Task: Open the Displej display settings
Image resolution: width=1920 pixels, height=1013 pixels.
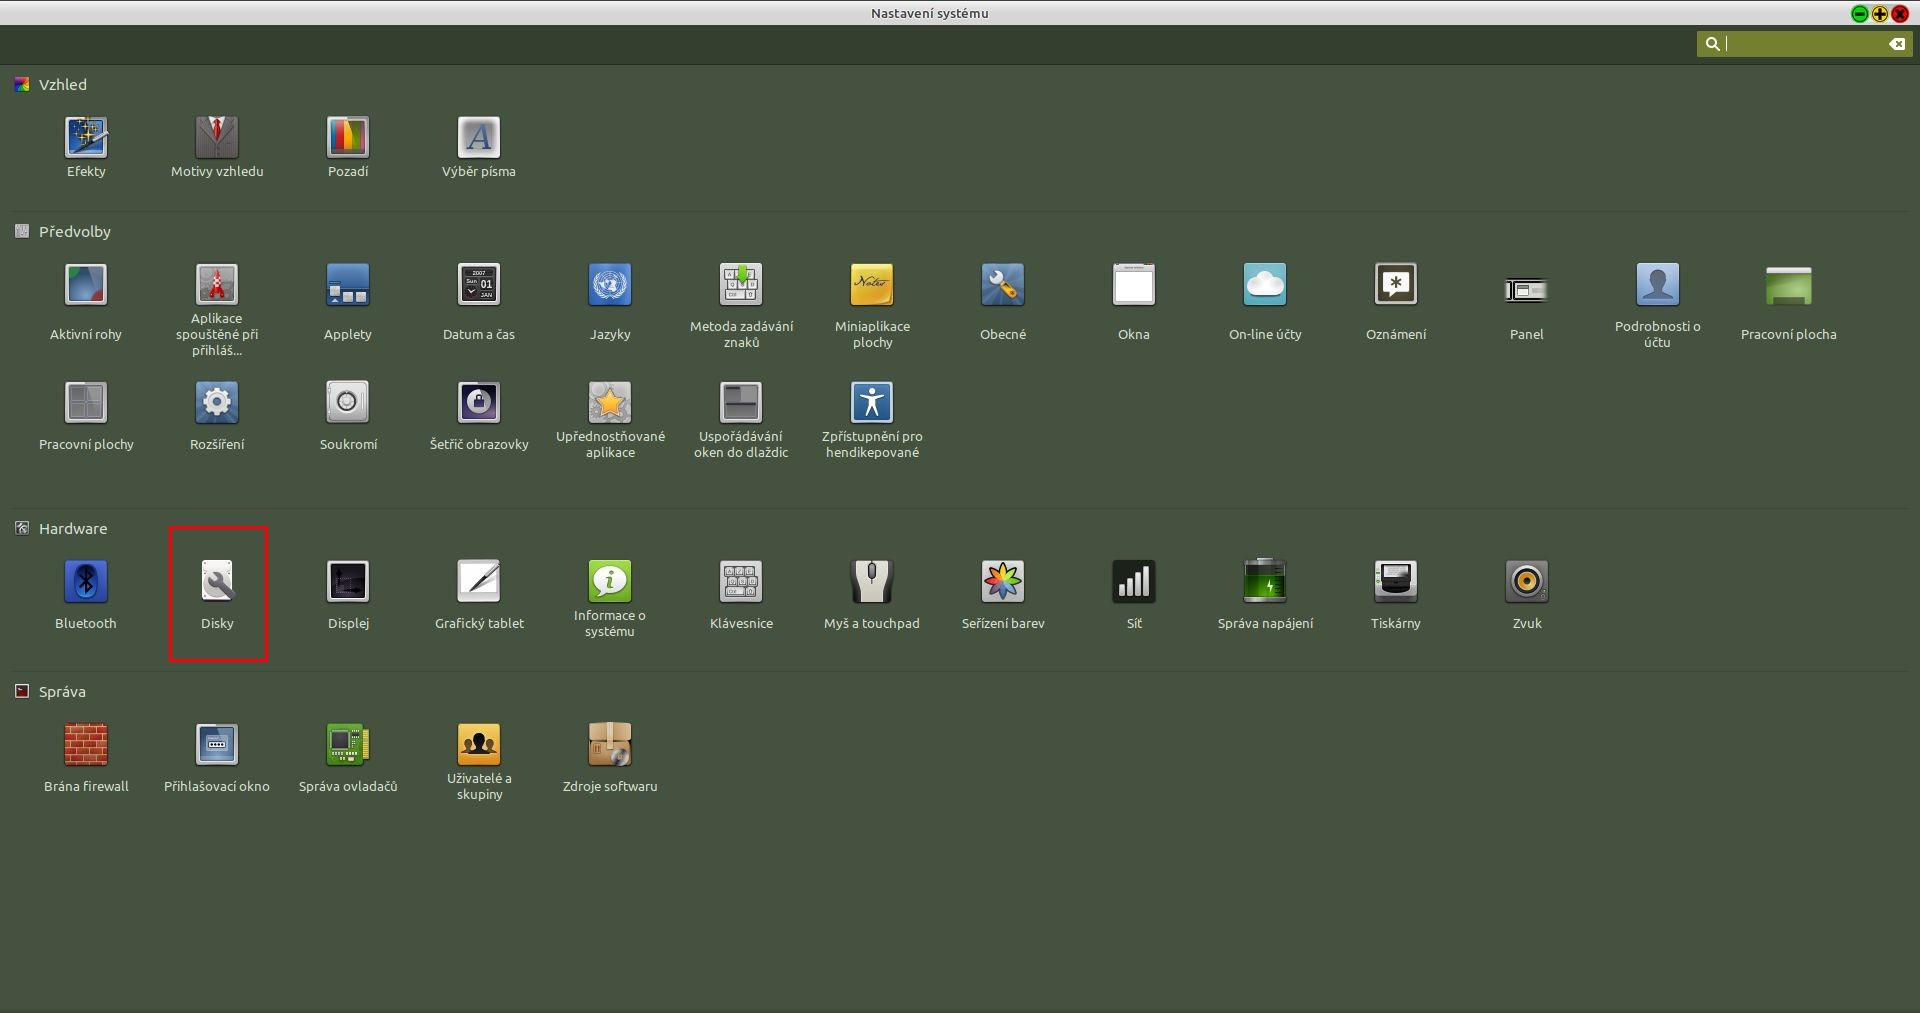Action: (x=348, y=582)
